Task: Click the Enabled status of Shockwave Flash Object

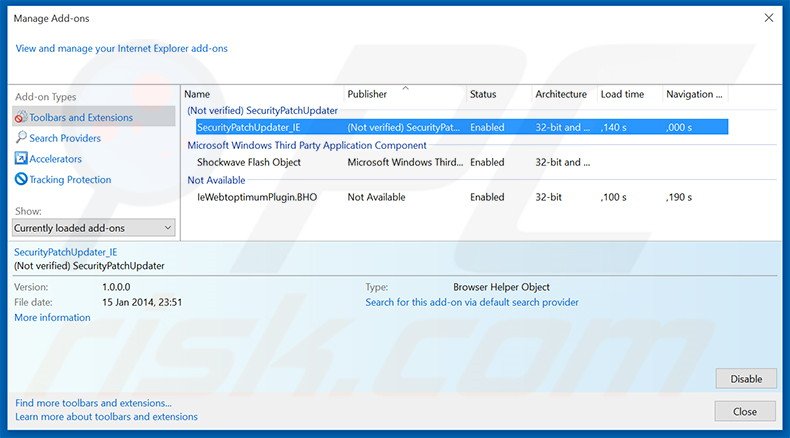Action: [x=487, y=162]
